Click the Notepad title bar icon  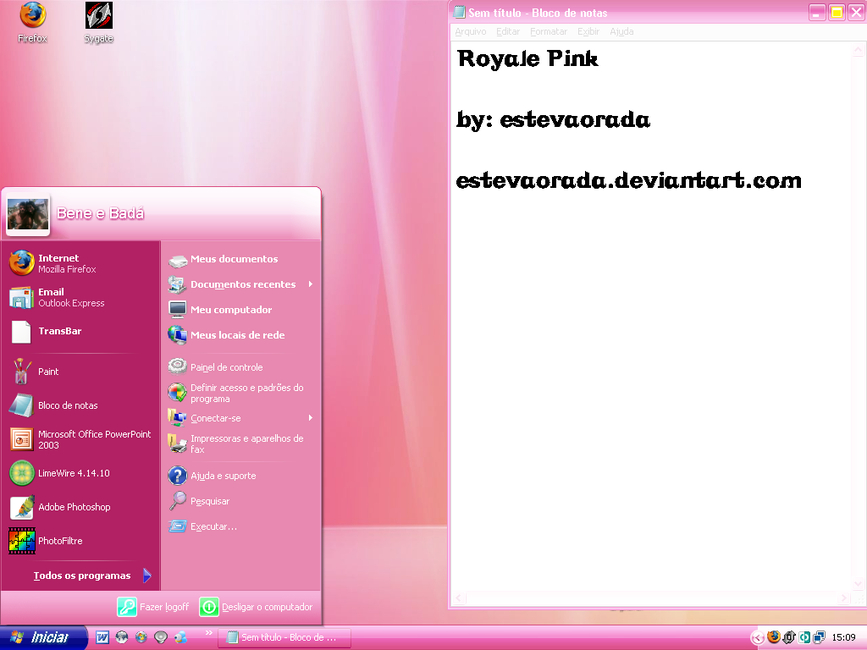click(459, 12)
